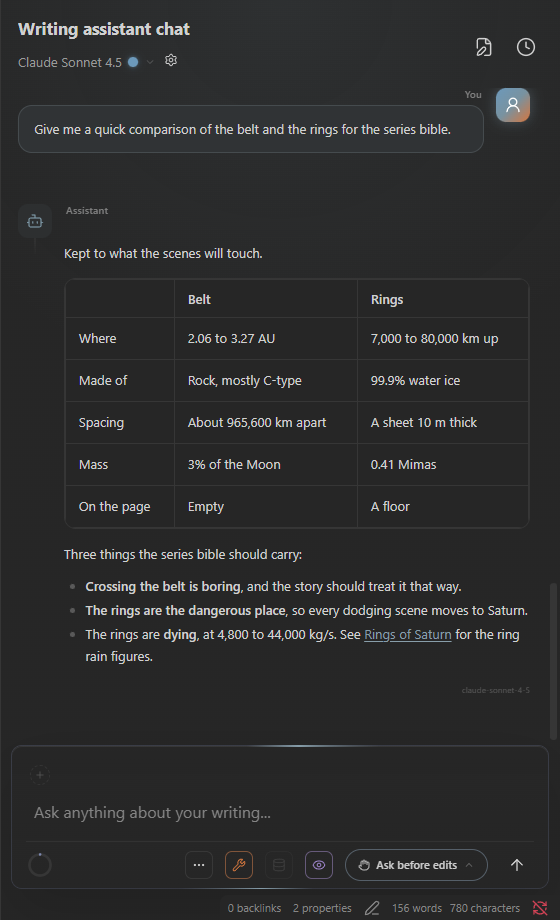Toggle the eye visibility button
Image resolution: width=560 pixels, height=920 pixels.
click(x=319, y=865)
